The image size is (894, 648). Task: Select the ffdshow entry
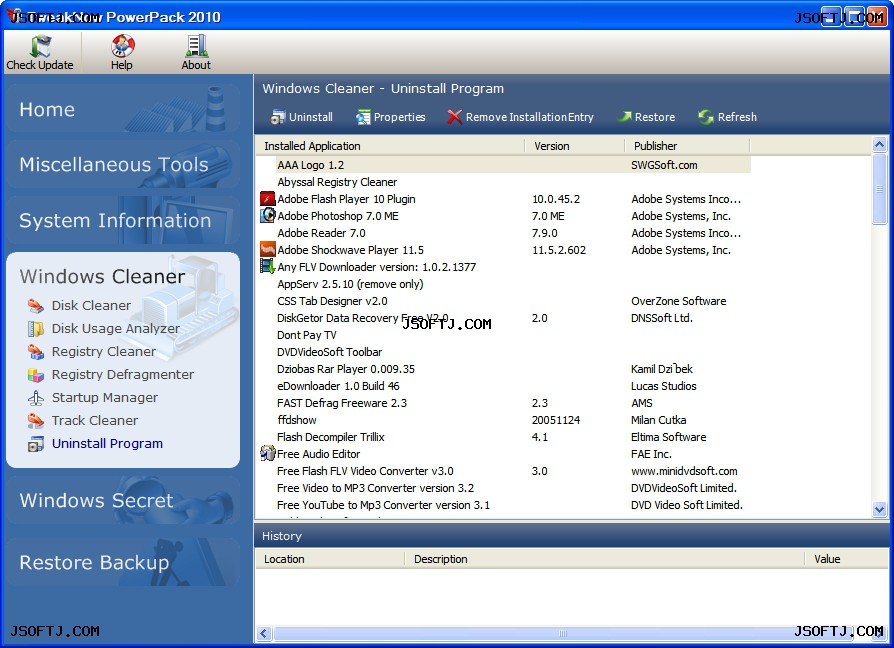coord(296,420)
